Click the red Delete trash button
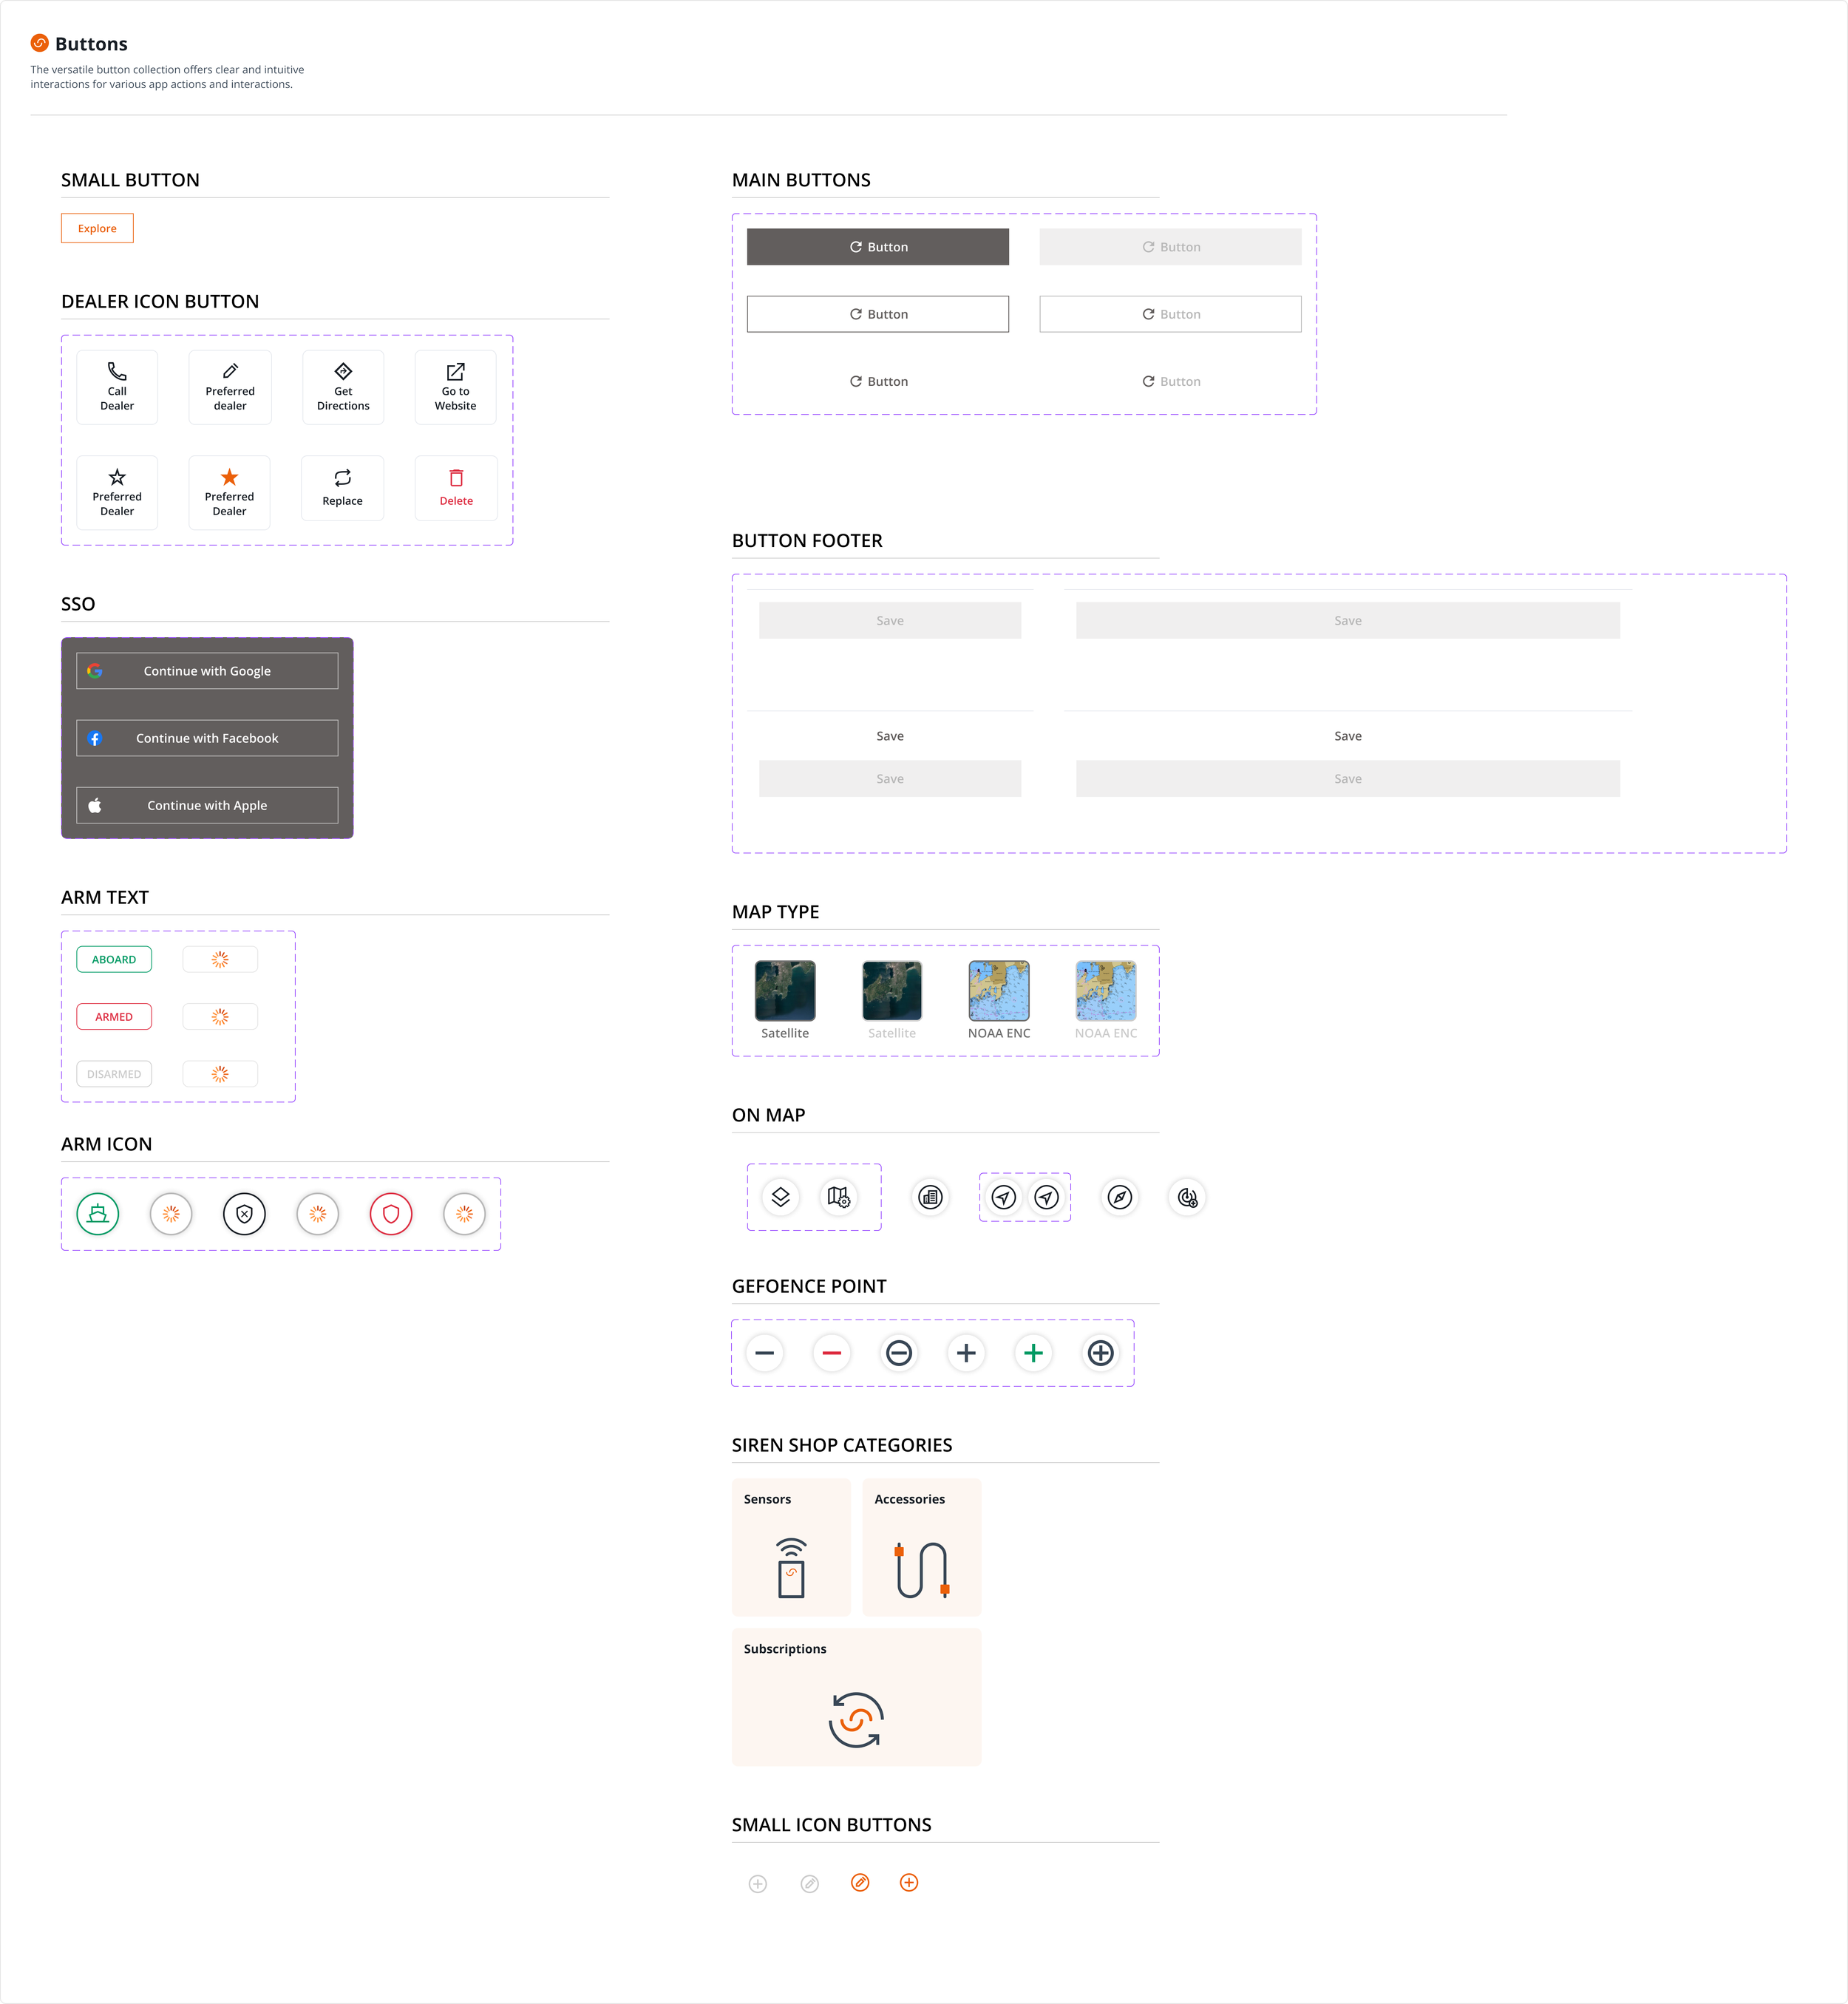Screen dimensions: 1848x2004 456,488
